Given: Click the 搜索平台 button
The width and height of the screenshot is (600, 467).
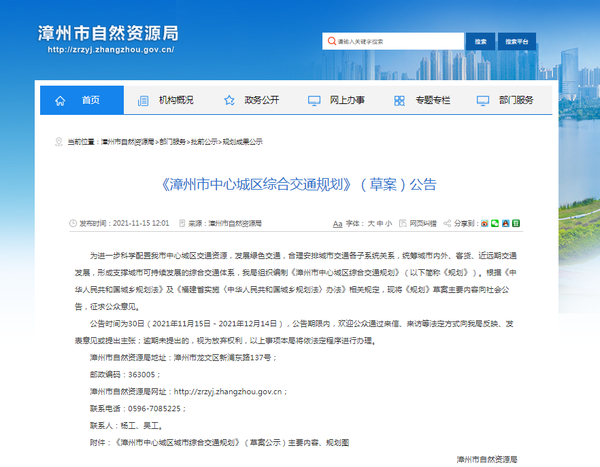Looking at the screenshot, I should click(x=517, y=41).
